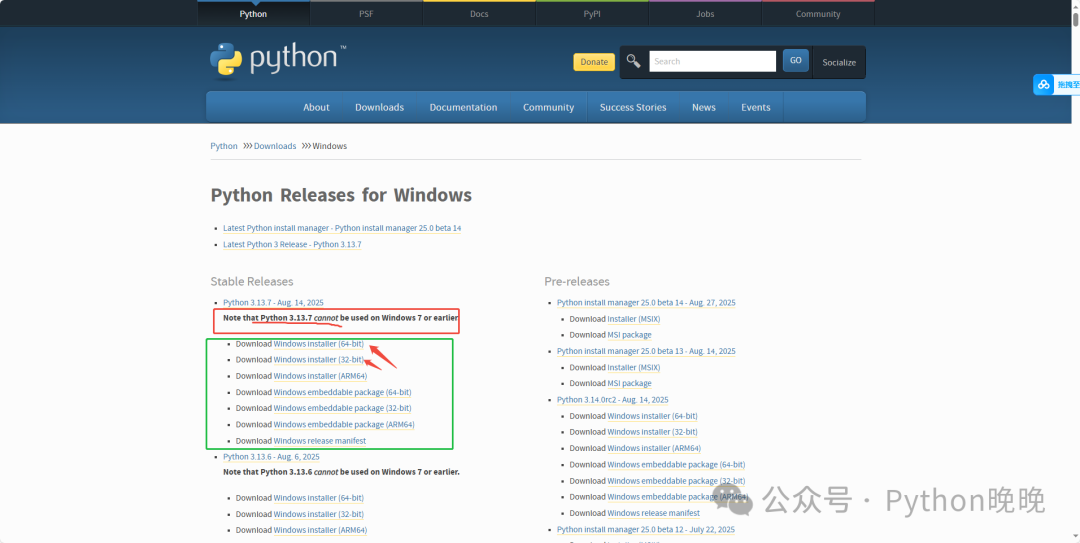
Task: Open the Success Stories navigation menu
Action: coord(633,107)
